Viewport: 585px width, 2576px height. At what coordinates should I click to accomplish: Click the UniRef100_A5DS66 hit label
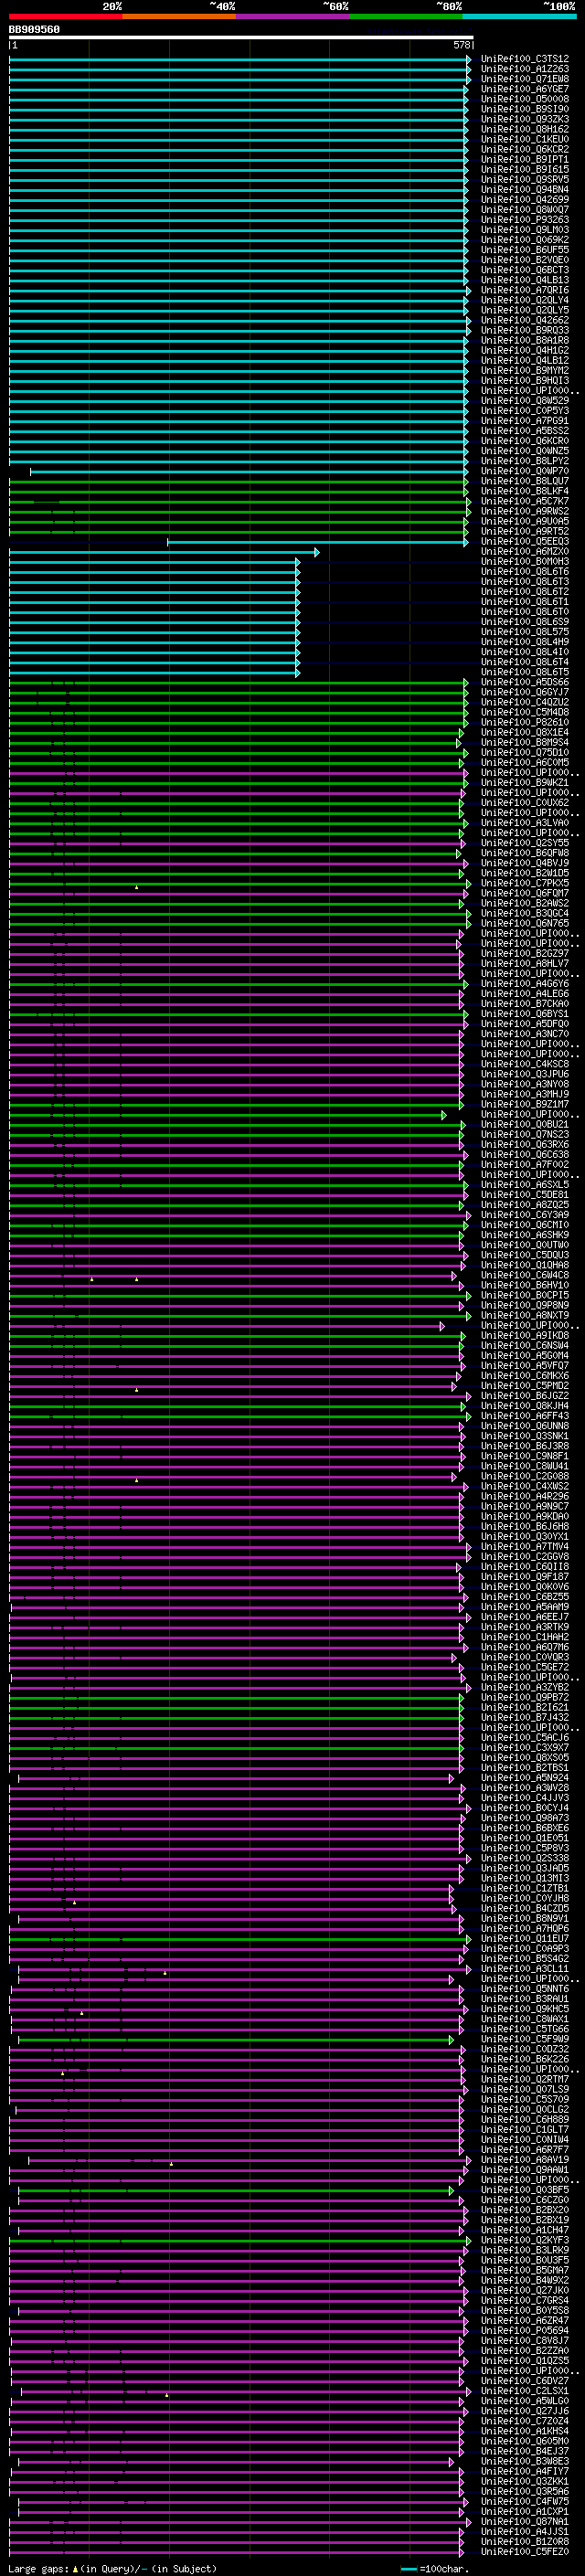coord(525,682)
